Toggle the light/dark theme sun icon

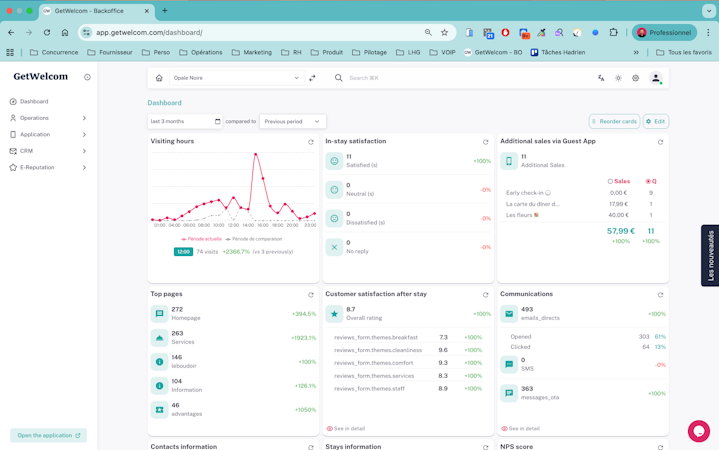[x=618, y=78]
